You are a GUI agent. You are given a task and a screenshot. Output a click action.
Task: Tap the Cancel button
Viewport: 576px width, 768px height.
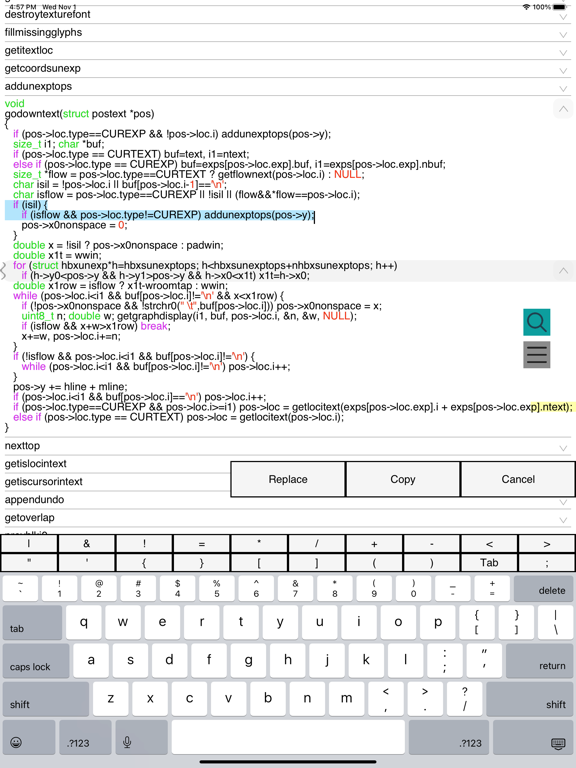coord(518,479)
